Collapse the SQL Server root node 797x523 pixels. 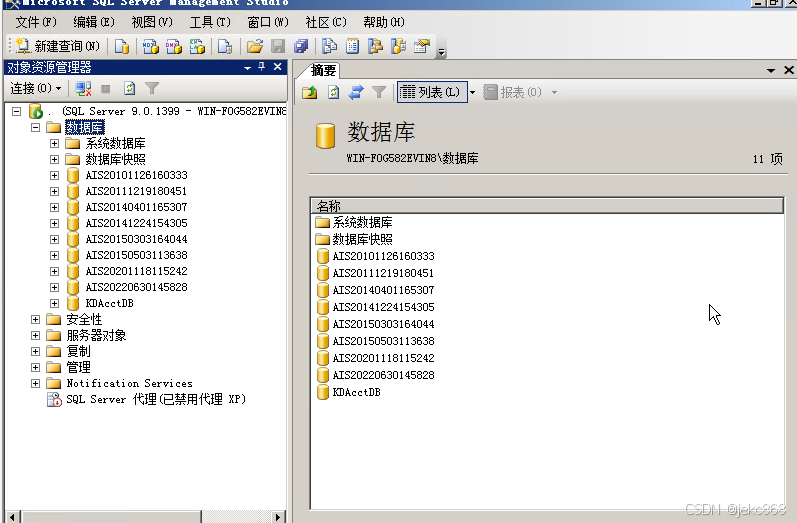[x=17, y=111]
